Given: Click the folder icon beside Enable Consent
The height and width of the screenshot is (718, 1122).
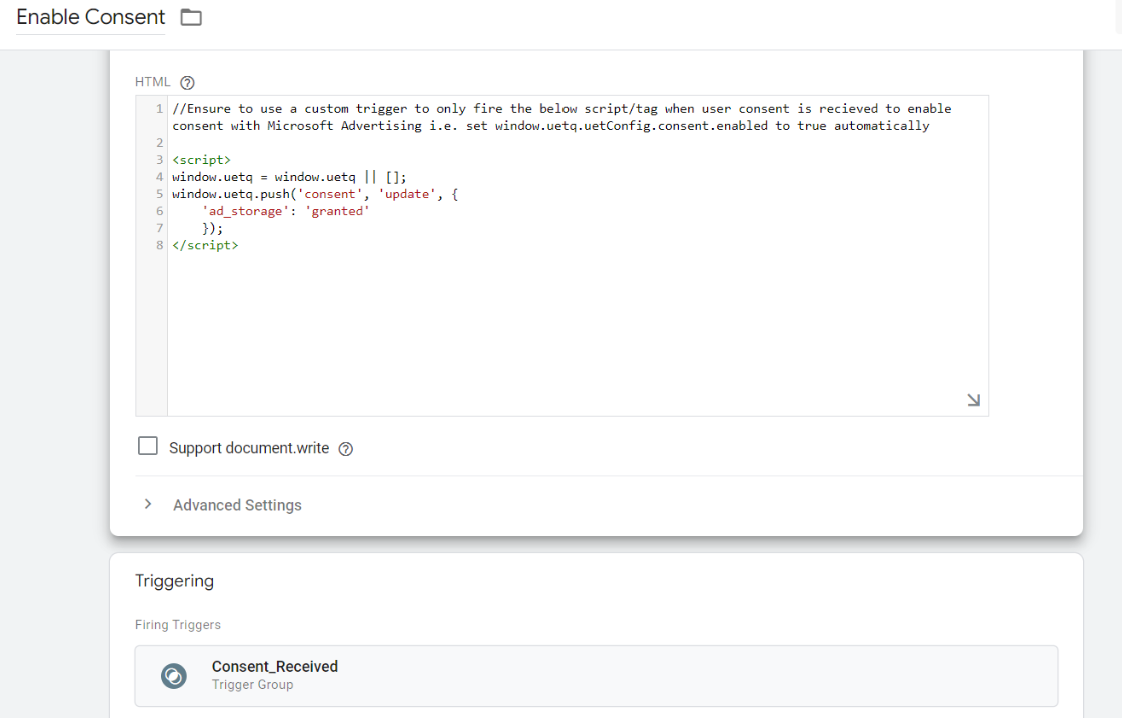Looking at the screenshot, I should (191, 17).
